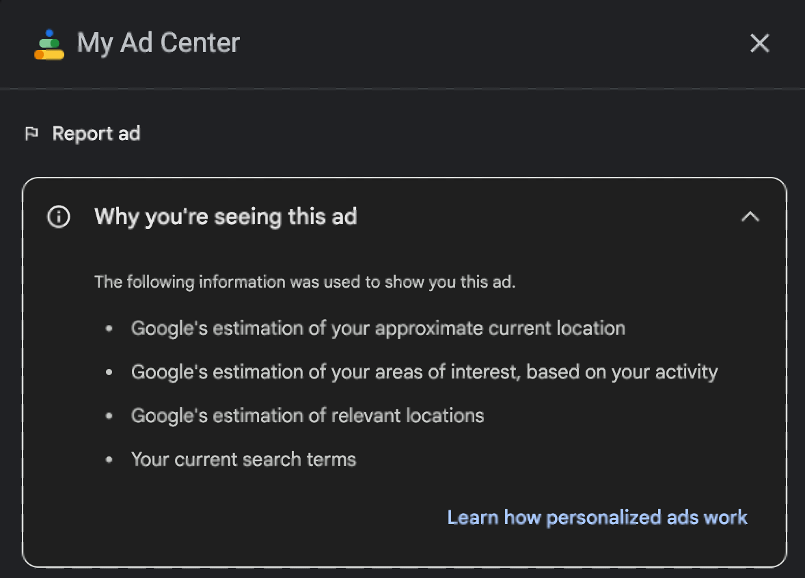The height and width of the screenshot is (578, 806).
Task: Collapse the Why you're seeing this ad section
Action: pyautogui.click(x=749, y=217)
